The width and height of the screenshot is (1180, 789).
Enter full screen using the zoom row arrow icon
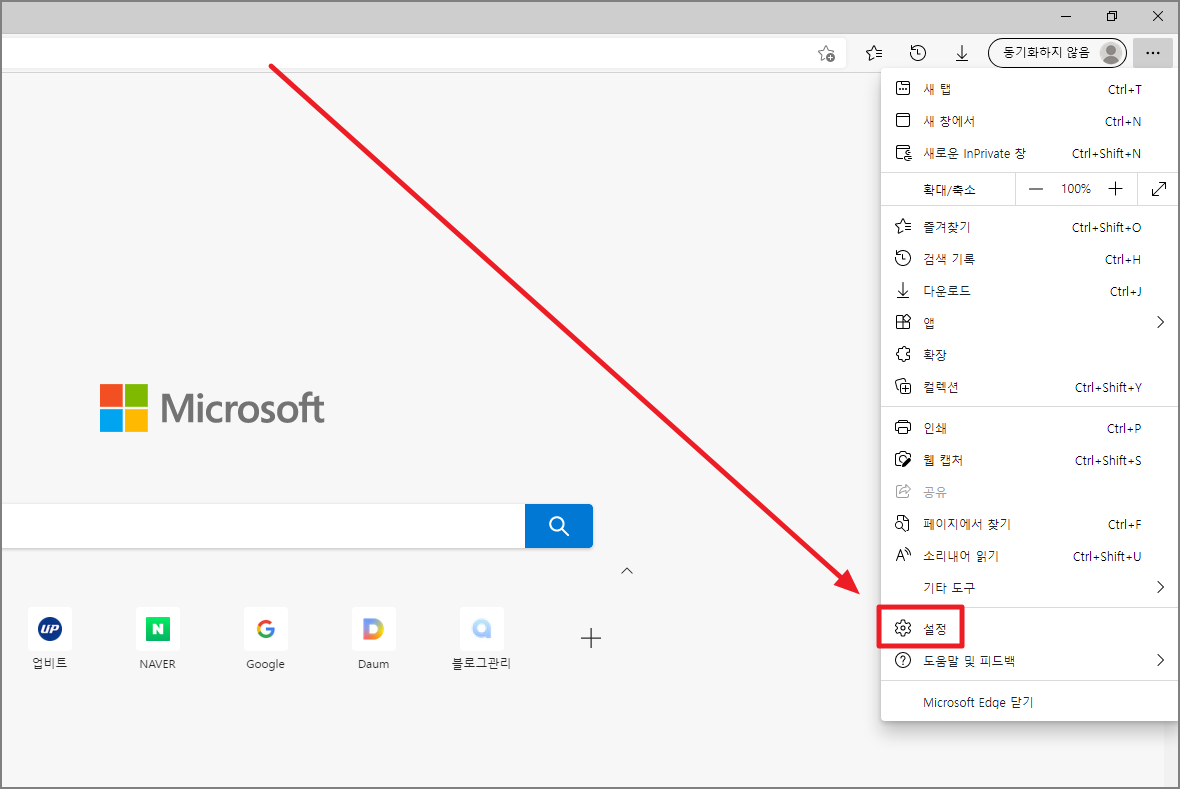pyautogui.click(x=1158, y=189)
